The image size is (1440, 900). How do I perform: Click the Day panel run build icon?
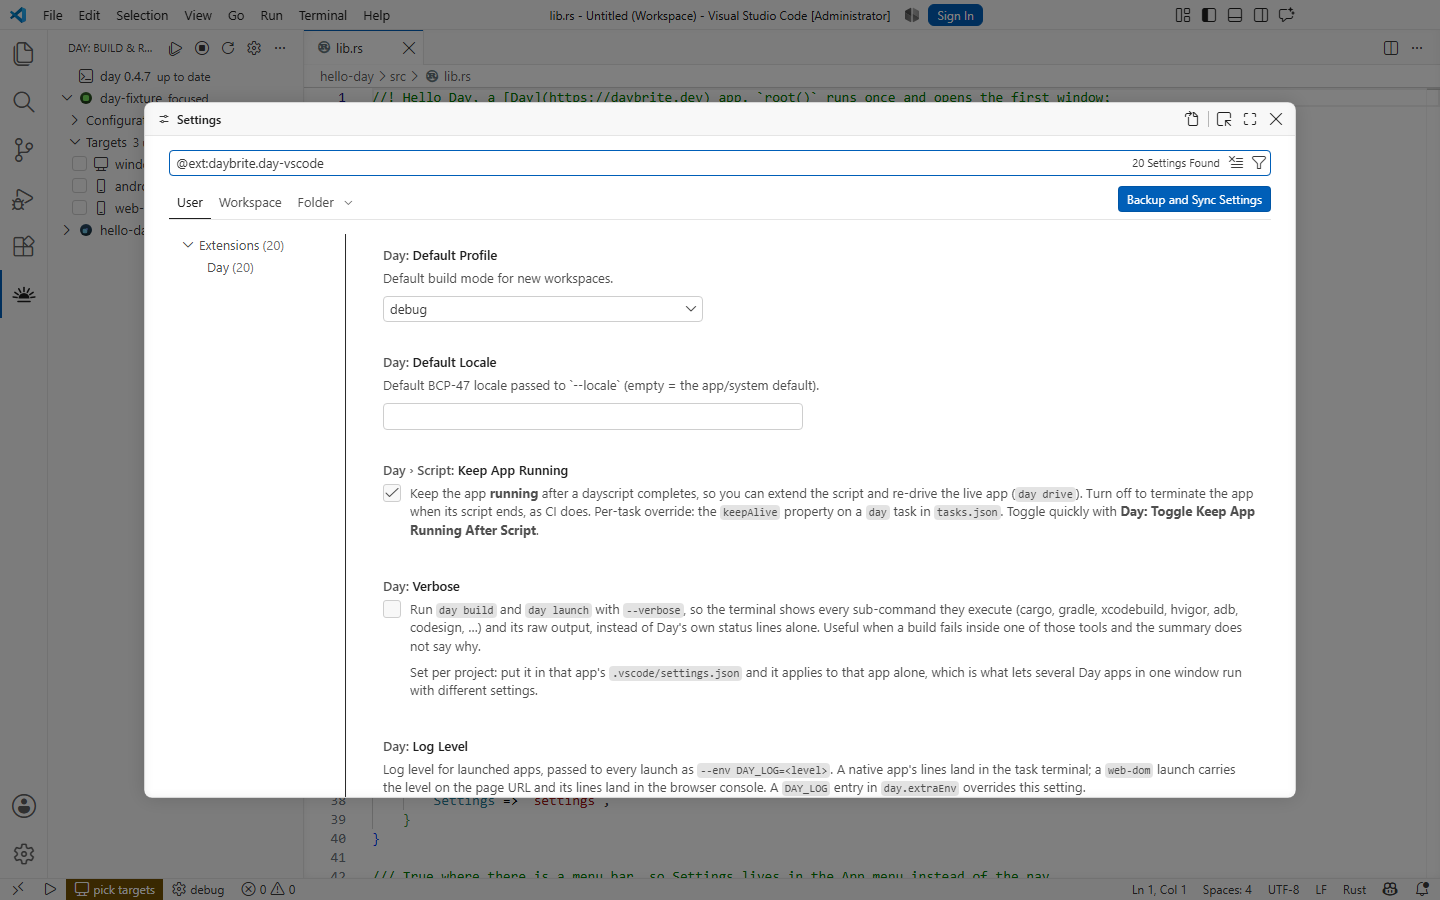pyautogui.click(x=176, y=48)
